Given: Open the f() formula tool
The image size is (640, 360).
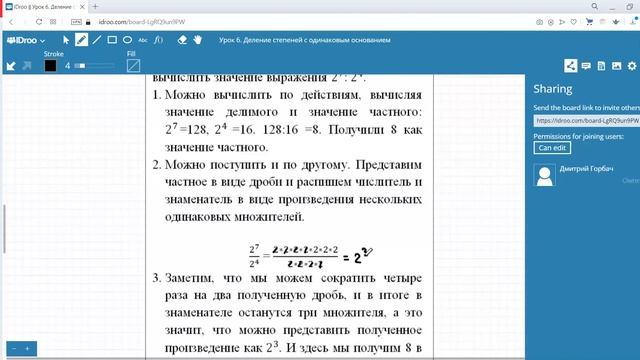Looking at the screenshot, I should tap(158, 40).
